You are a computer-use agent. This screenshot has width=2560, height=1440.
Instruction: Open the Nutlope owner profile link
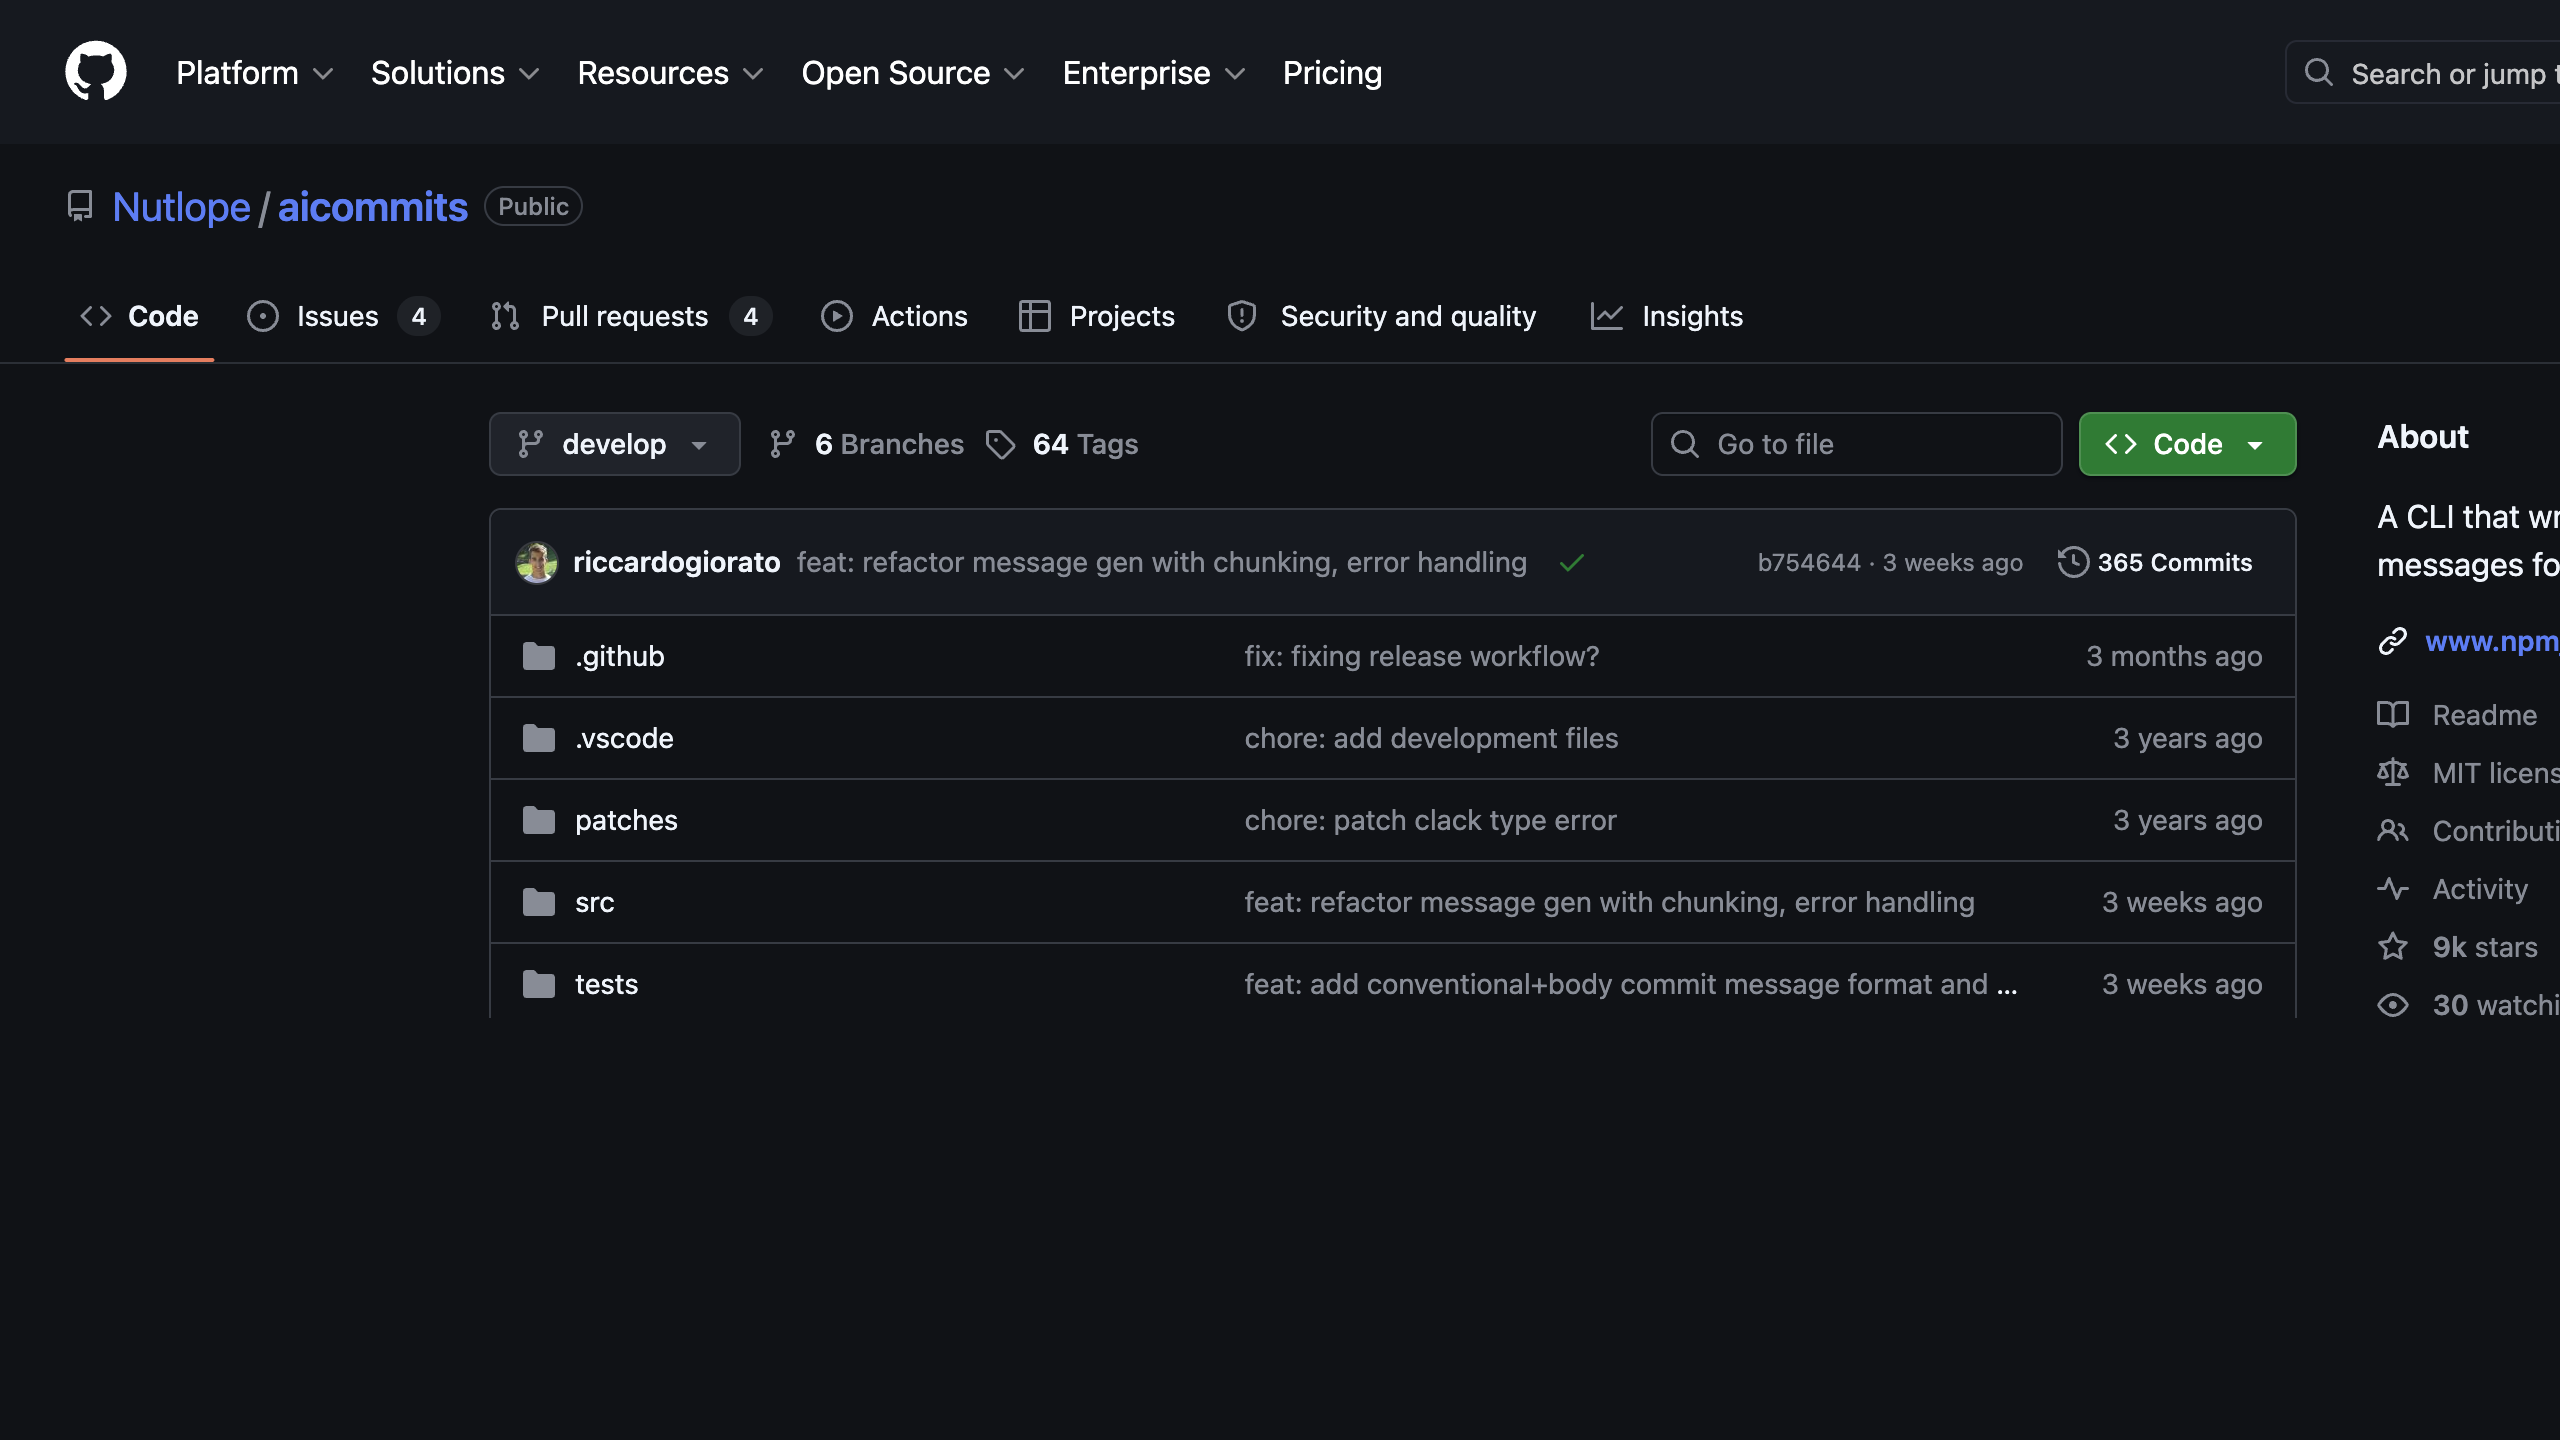(181, 207)
